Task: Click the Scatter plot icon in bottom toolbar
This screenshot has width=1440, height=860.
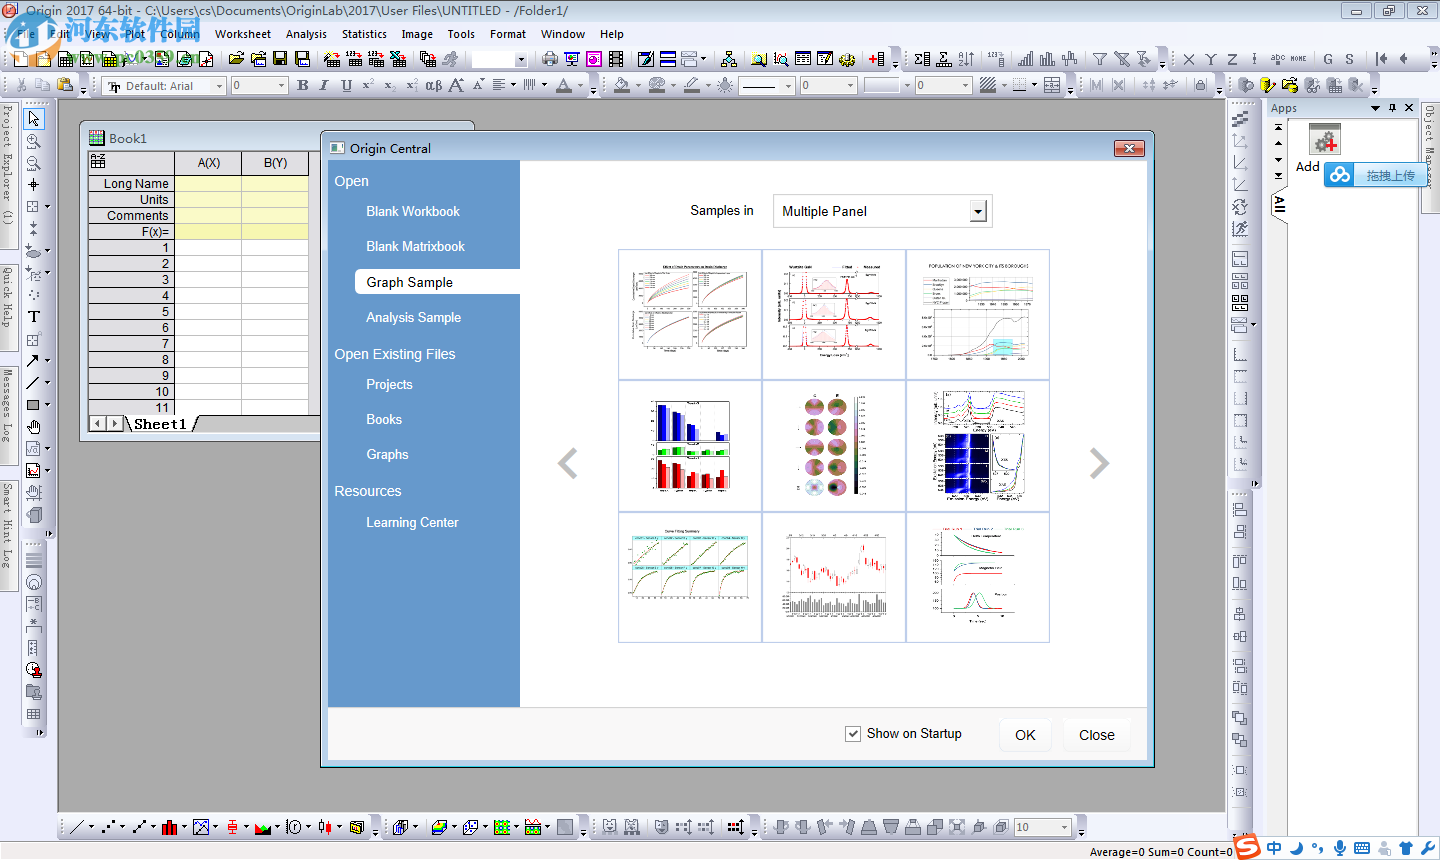Action: pos(107,827)
